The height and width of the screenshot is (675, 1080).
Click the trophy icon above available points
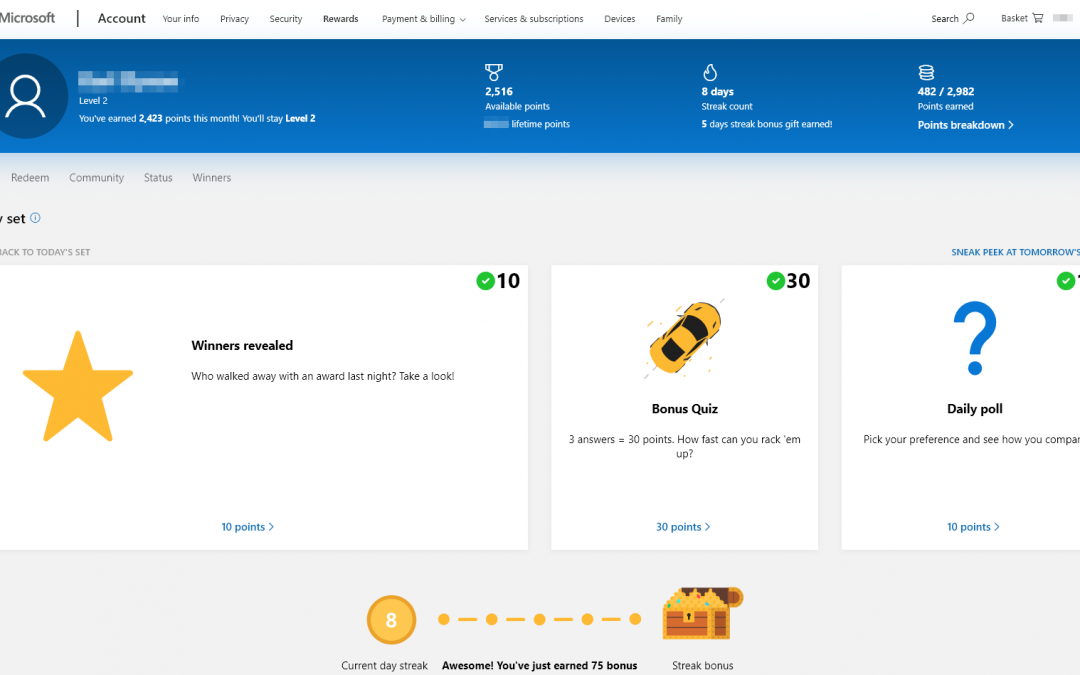[494, 72]
